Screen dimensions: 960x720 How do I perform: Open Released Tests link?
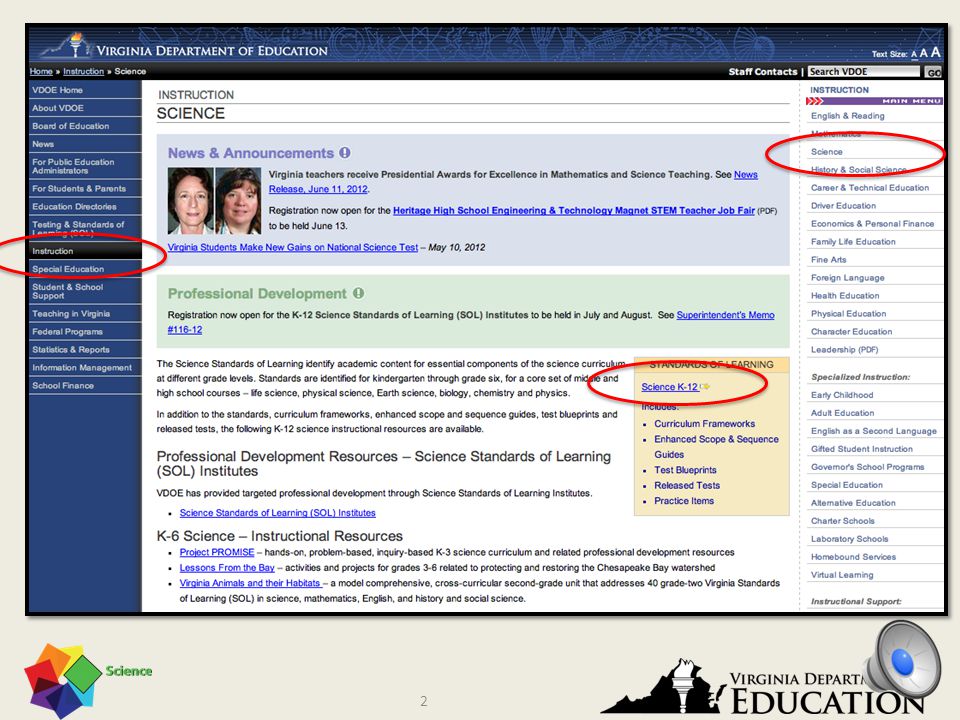click(687, 486)
